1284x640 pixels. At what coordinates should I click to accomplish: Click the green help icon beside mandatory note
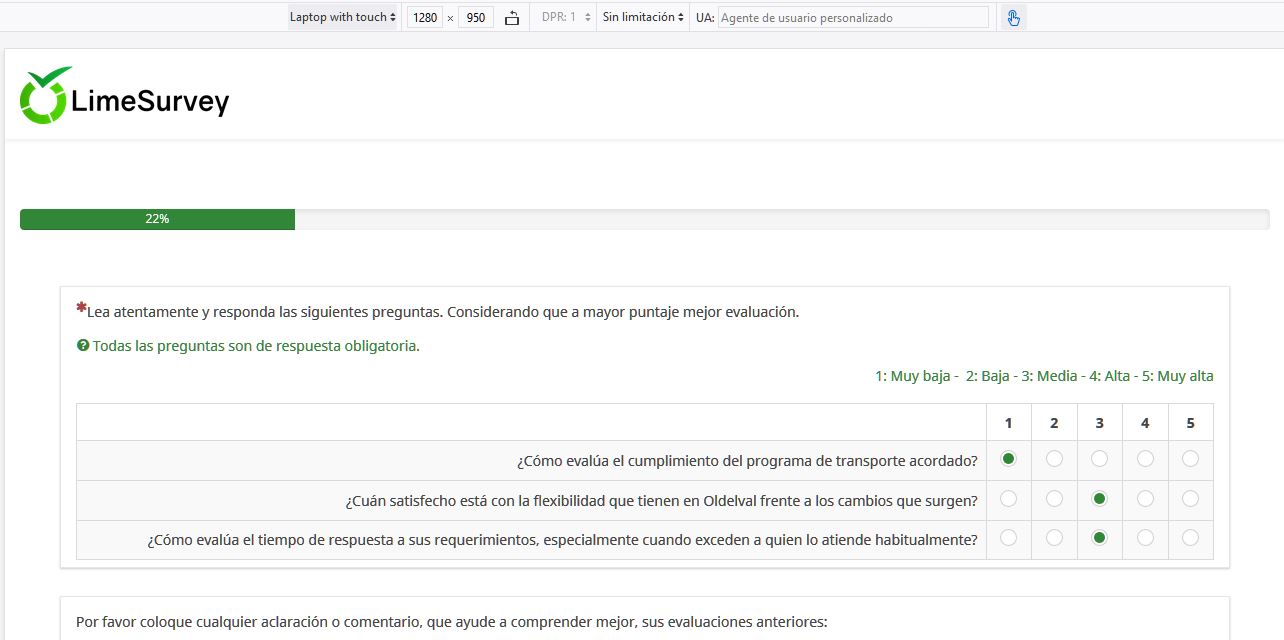point(83,346)
